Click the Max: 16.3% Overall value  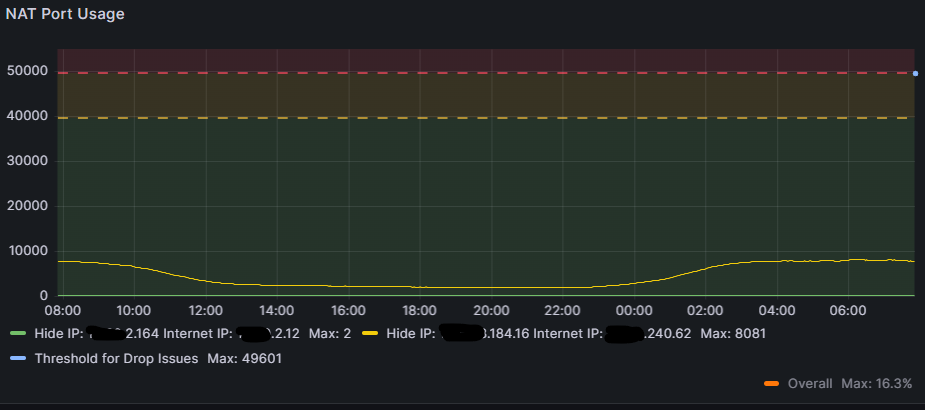(877, 384)
